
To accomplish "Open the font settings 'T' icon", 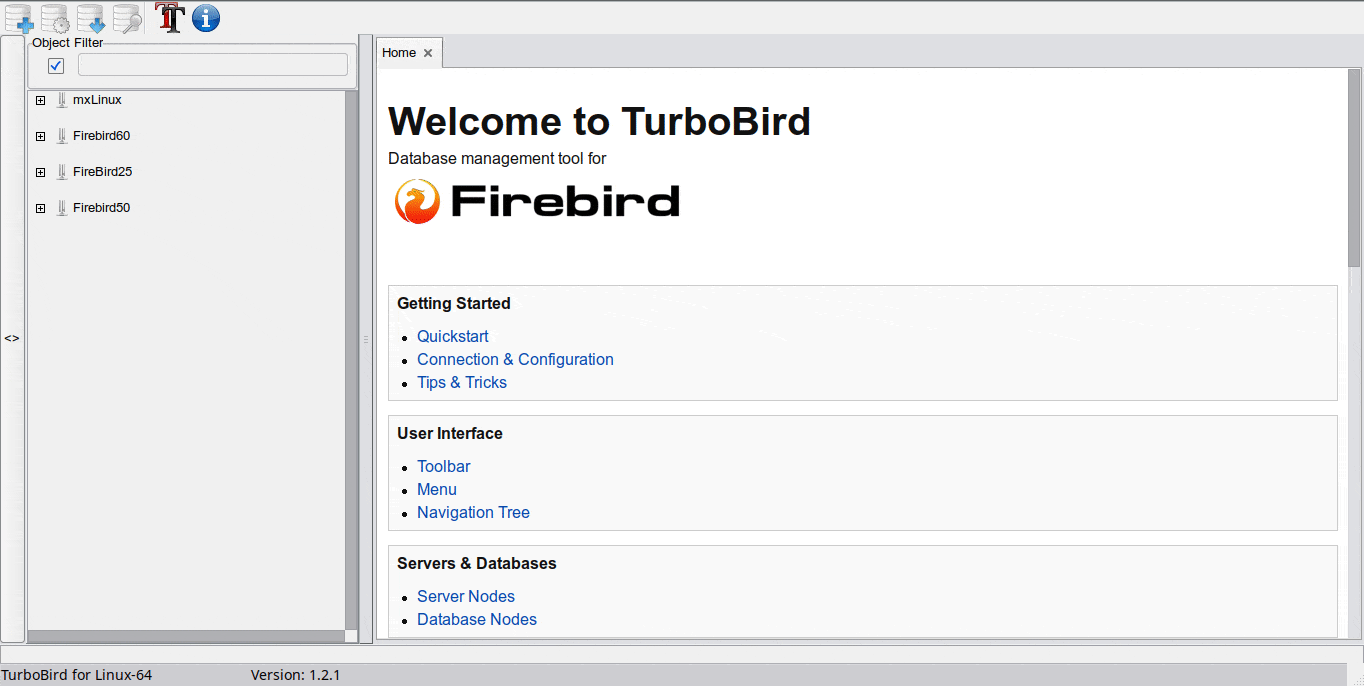I will (x=170, y=17).
